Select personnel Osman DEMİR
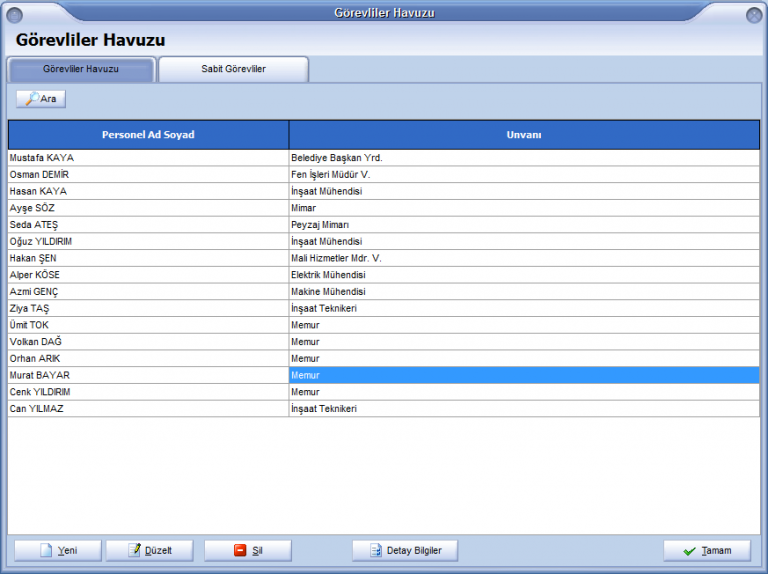The image size is (768, 574). [40, 174]
